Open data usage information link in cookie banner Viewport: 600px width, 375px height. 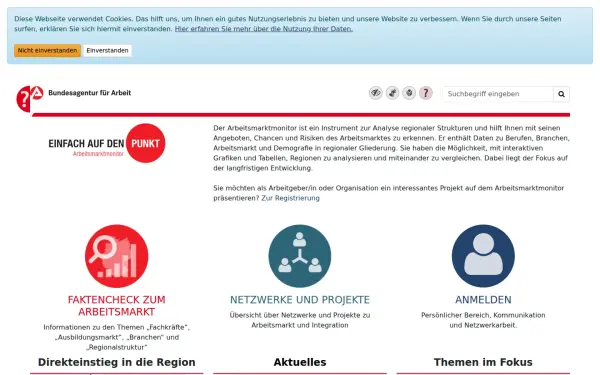264,29
